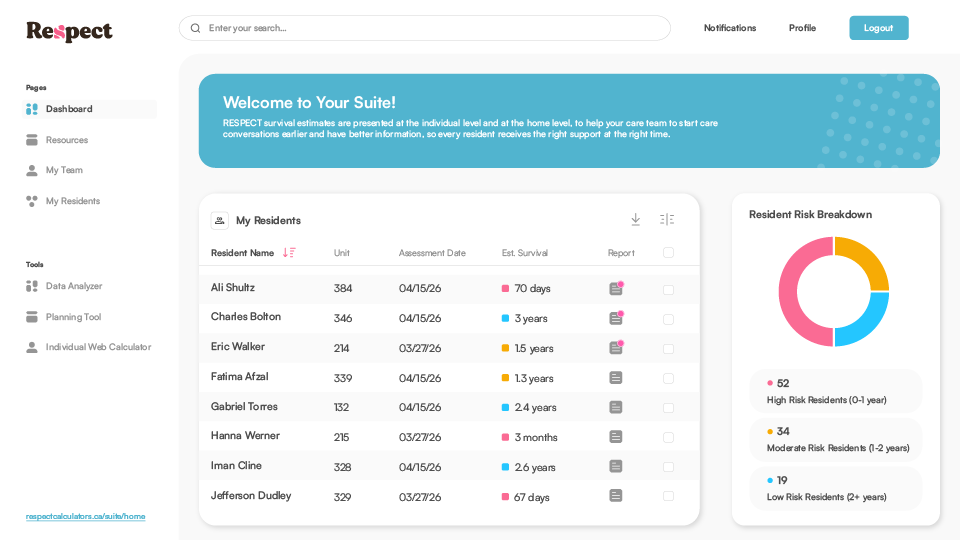Open Iman Cline's report icon

(616, 467)
